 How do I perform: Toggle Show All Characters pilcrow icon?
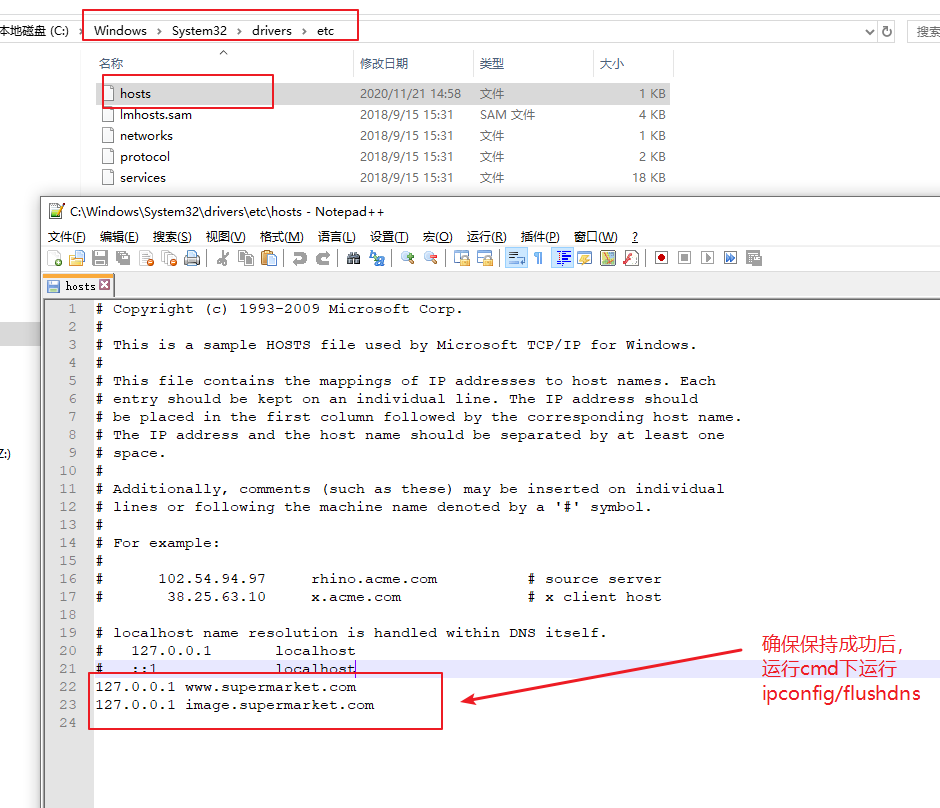coord(538,258)
